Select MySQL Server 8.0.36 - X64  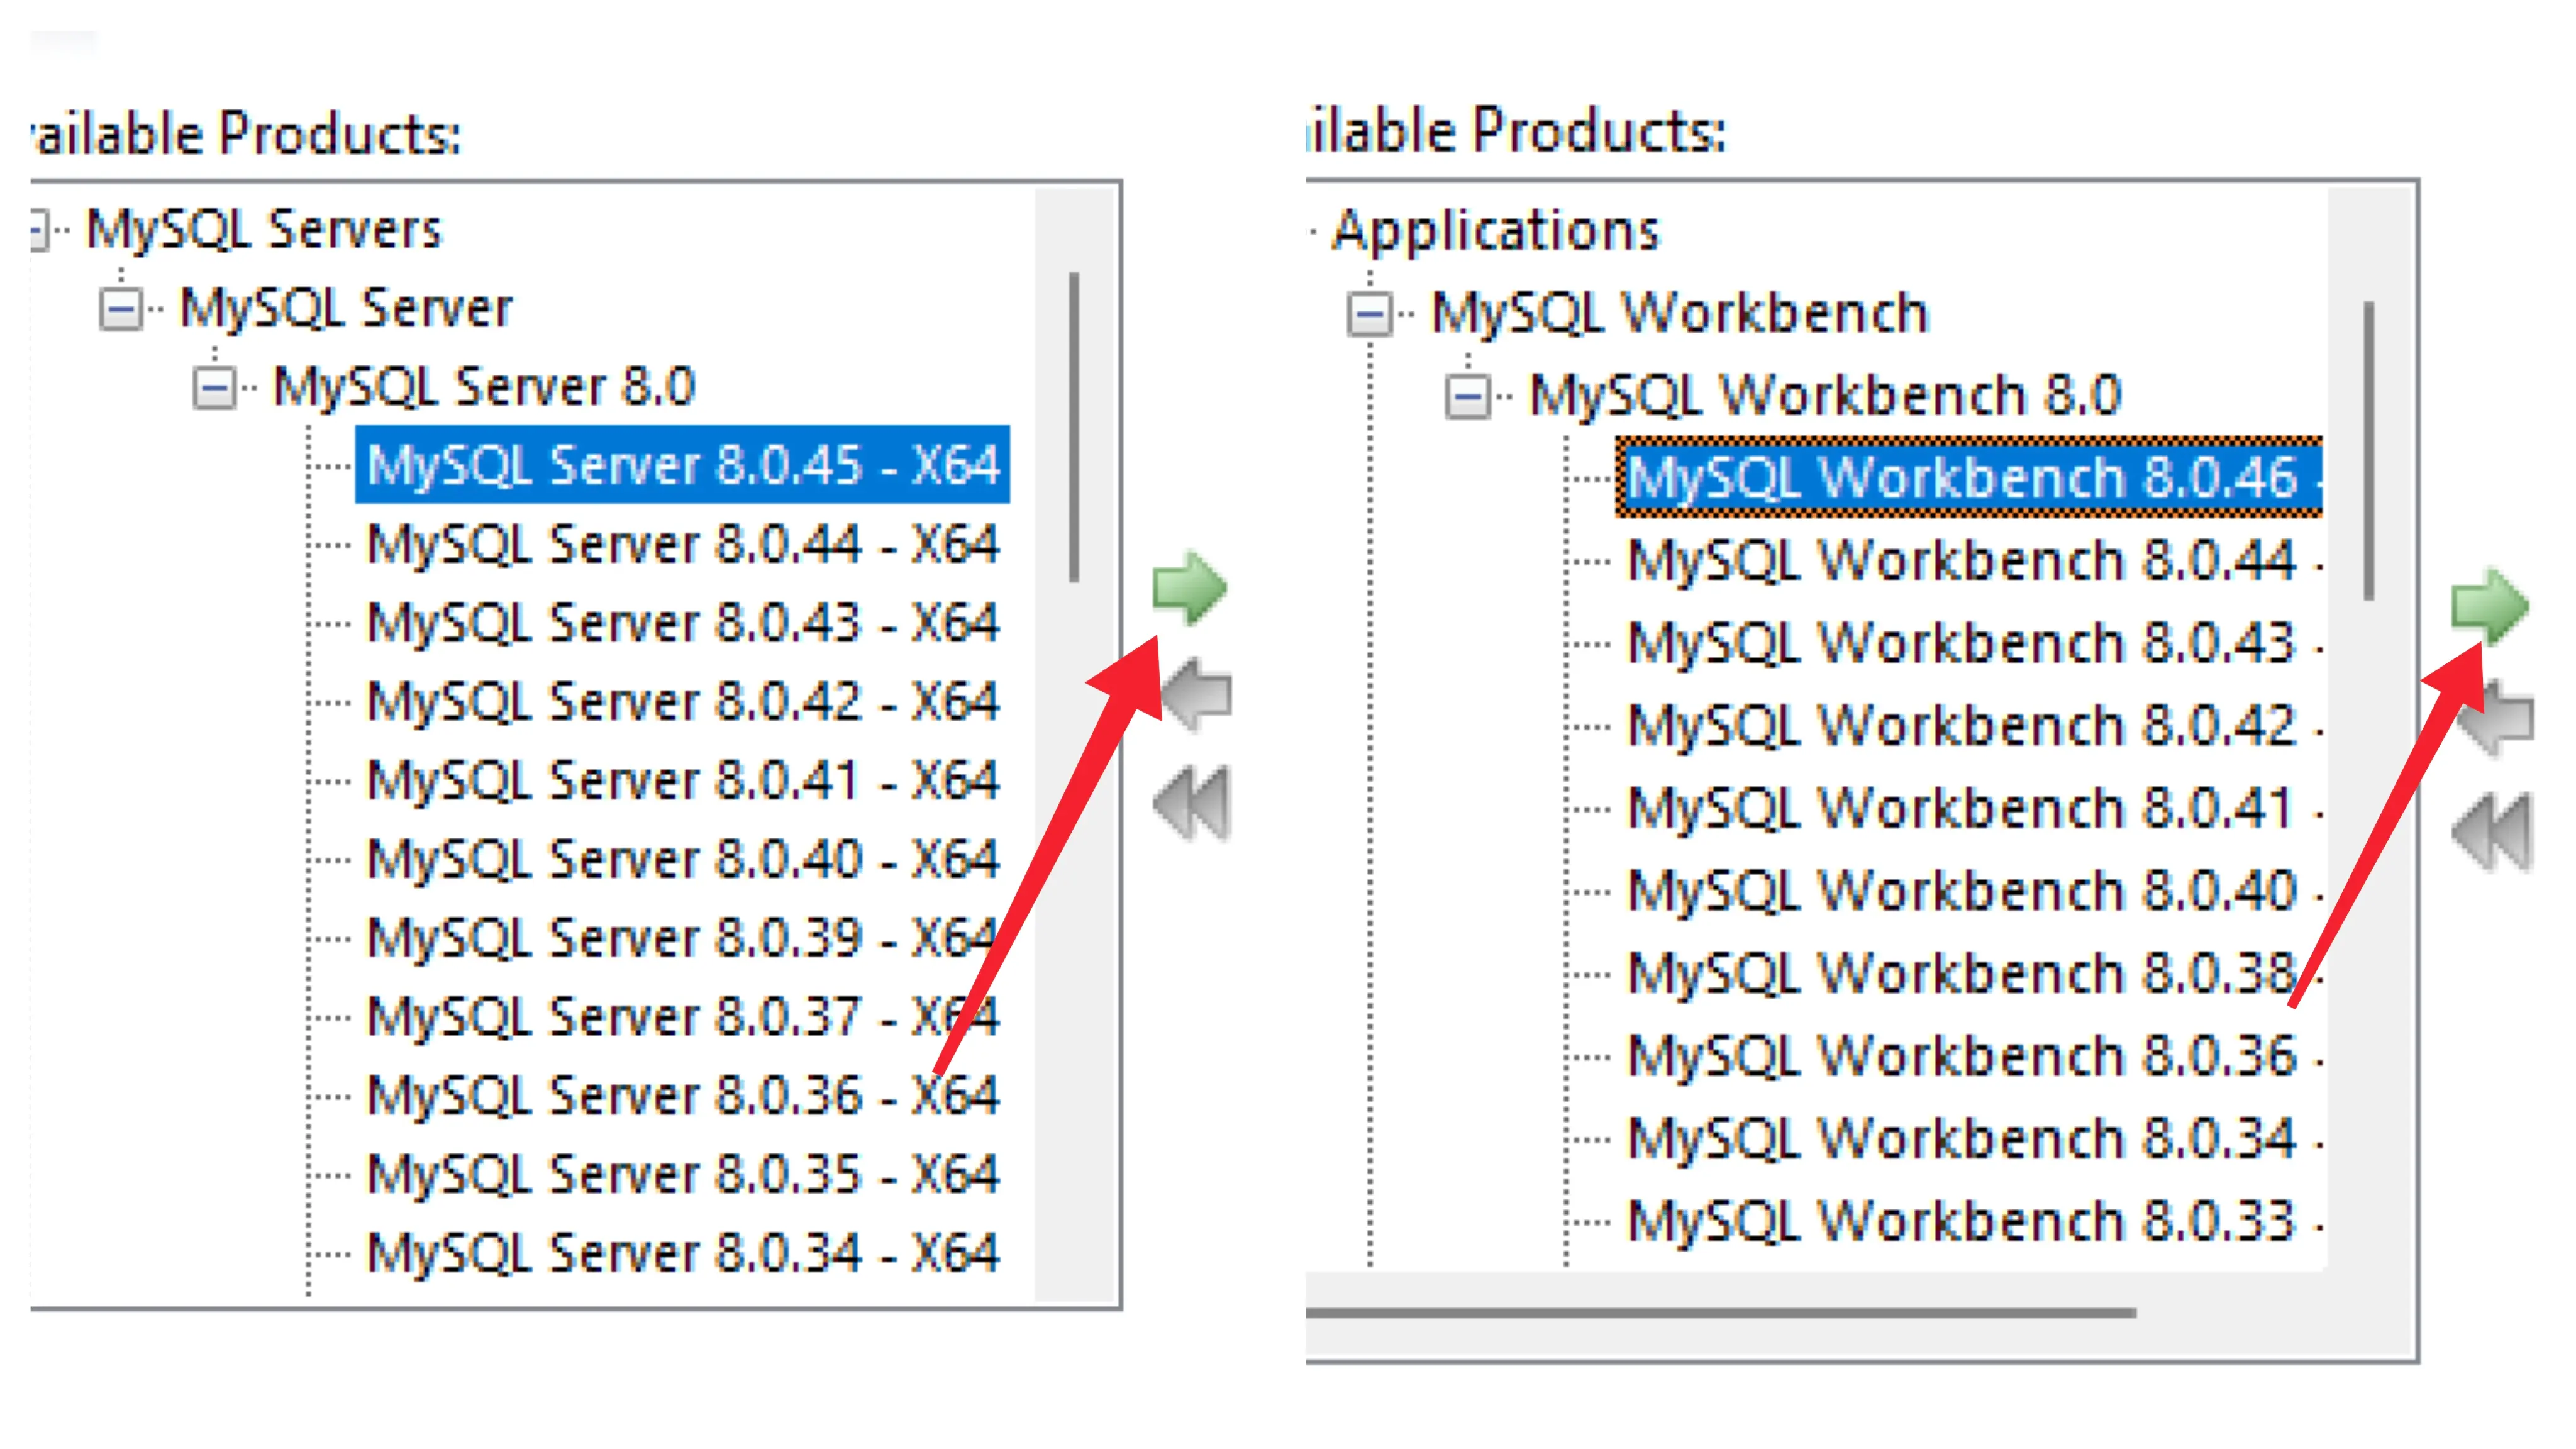click(683, 1095)
